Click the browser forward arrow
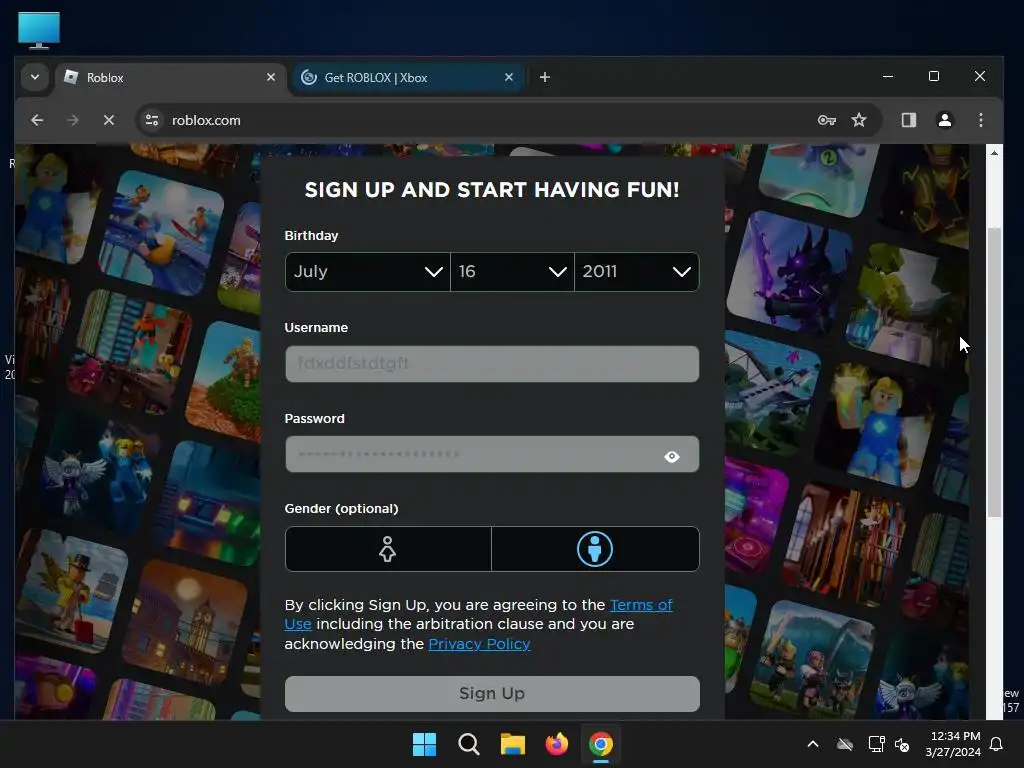Image resolution: width=1024 pixels, height=768 pixels. [73, 120]
